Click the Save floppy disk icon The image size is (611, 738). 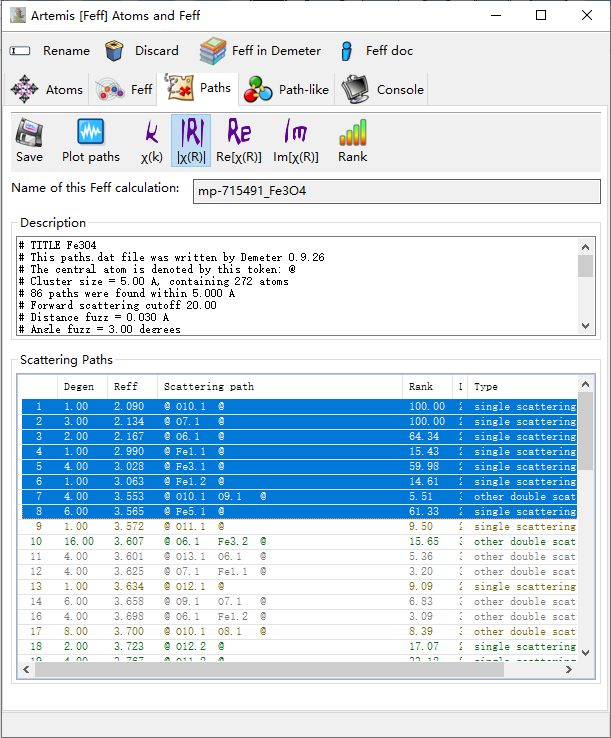(x=29, y=140)
